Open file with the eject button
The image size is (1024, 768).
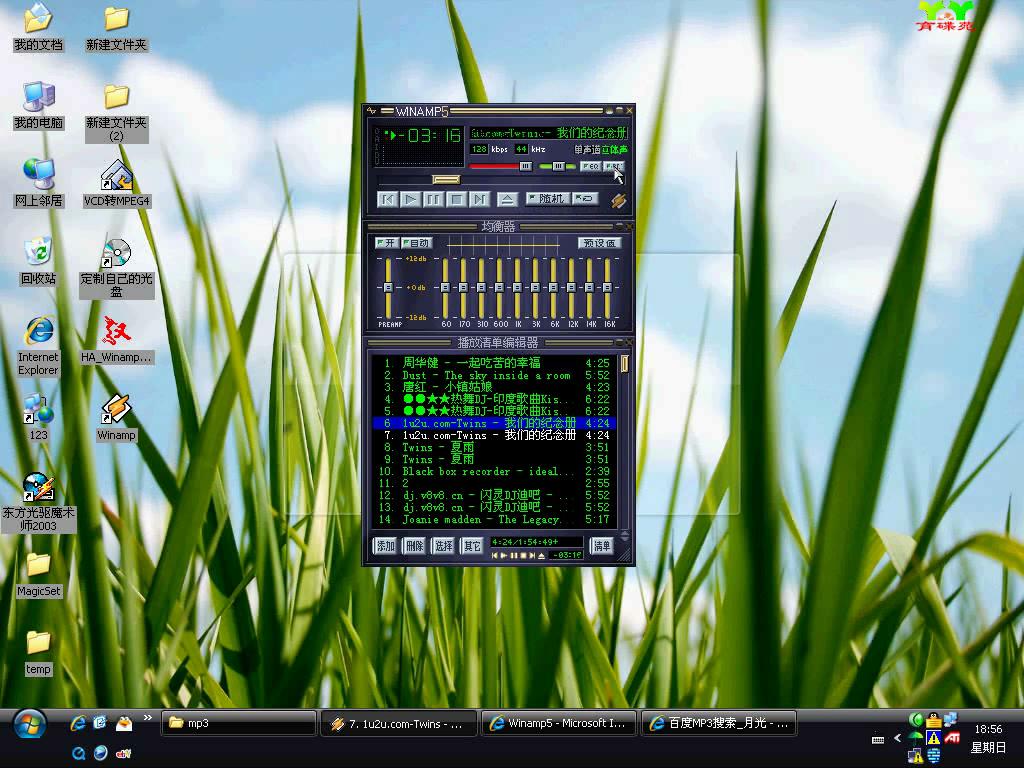[507, 199]
